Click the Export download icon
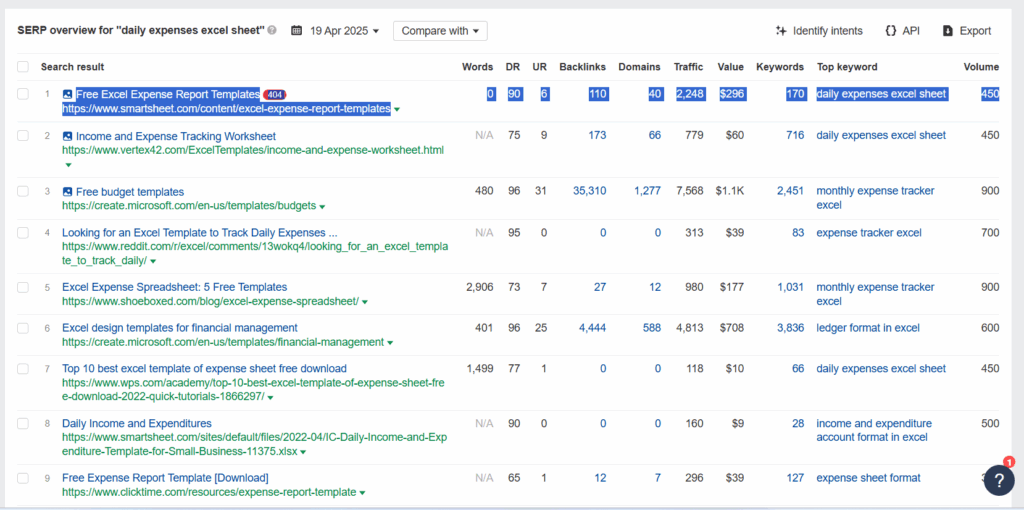1024x510 pixels. pyautogui.click(x=948, y=31)
